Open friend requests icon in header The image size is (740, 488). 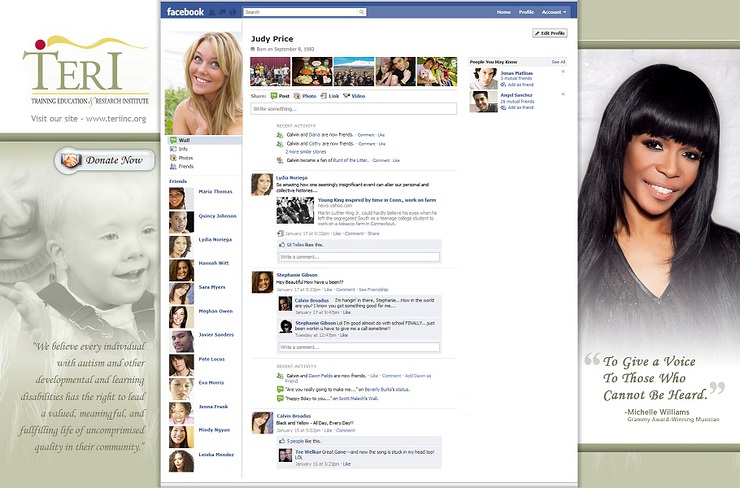pos(212,12)
